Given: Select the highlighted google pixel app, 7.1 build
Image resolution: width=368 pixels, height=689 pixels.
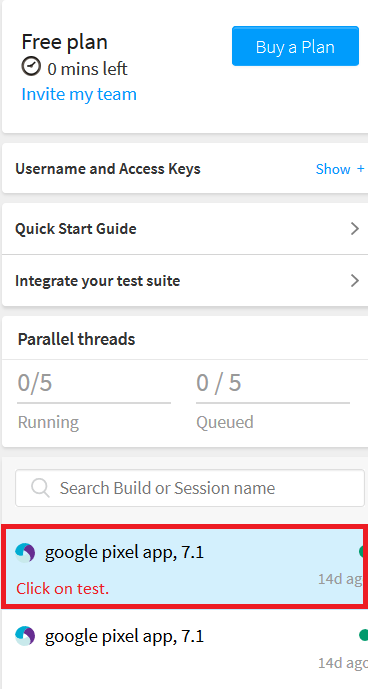Looking at the screenshot, I should tap(185, 567).
